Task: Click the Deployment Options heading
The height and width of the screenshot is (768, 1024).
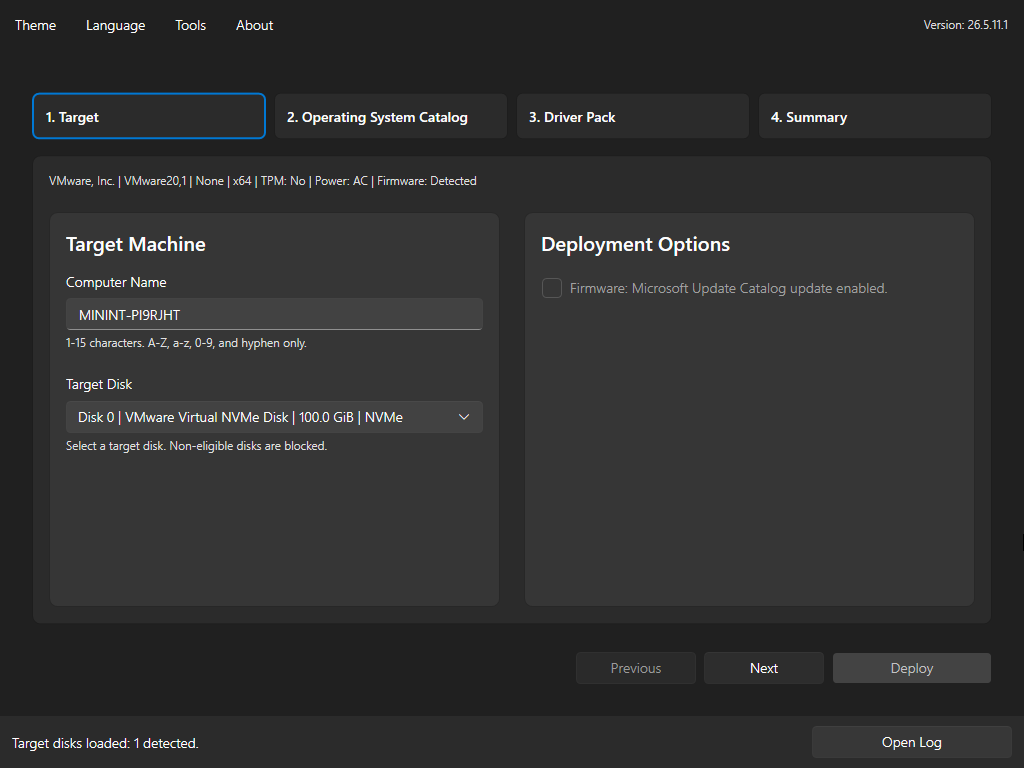Action: click(x=635, y=244)
